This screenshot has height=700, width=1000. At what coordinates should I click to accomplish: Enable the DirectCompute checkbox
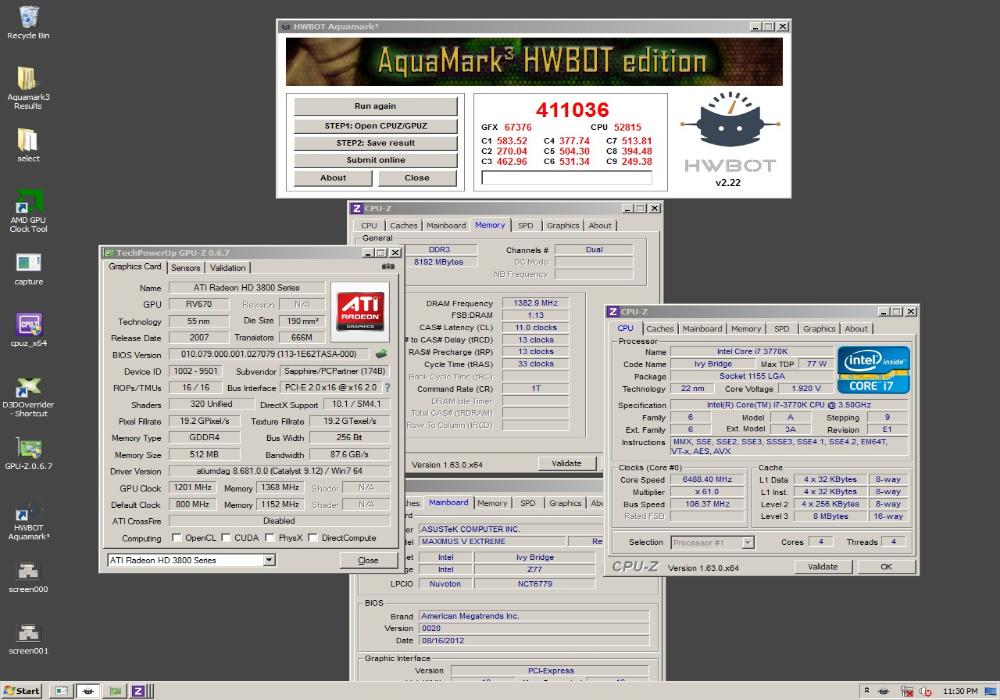coord(312,537)
